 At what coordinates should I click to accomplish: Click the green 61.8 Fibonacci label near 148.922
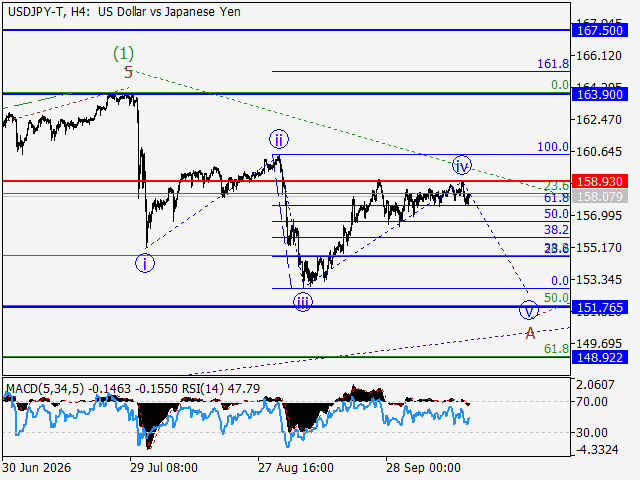[556, 349]
